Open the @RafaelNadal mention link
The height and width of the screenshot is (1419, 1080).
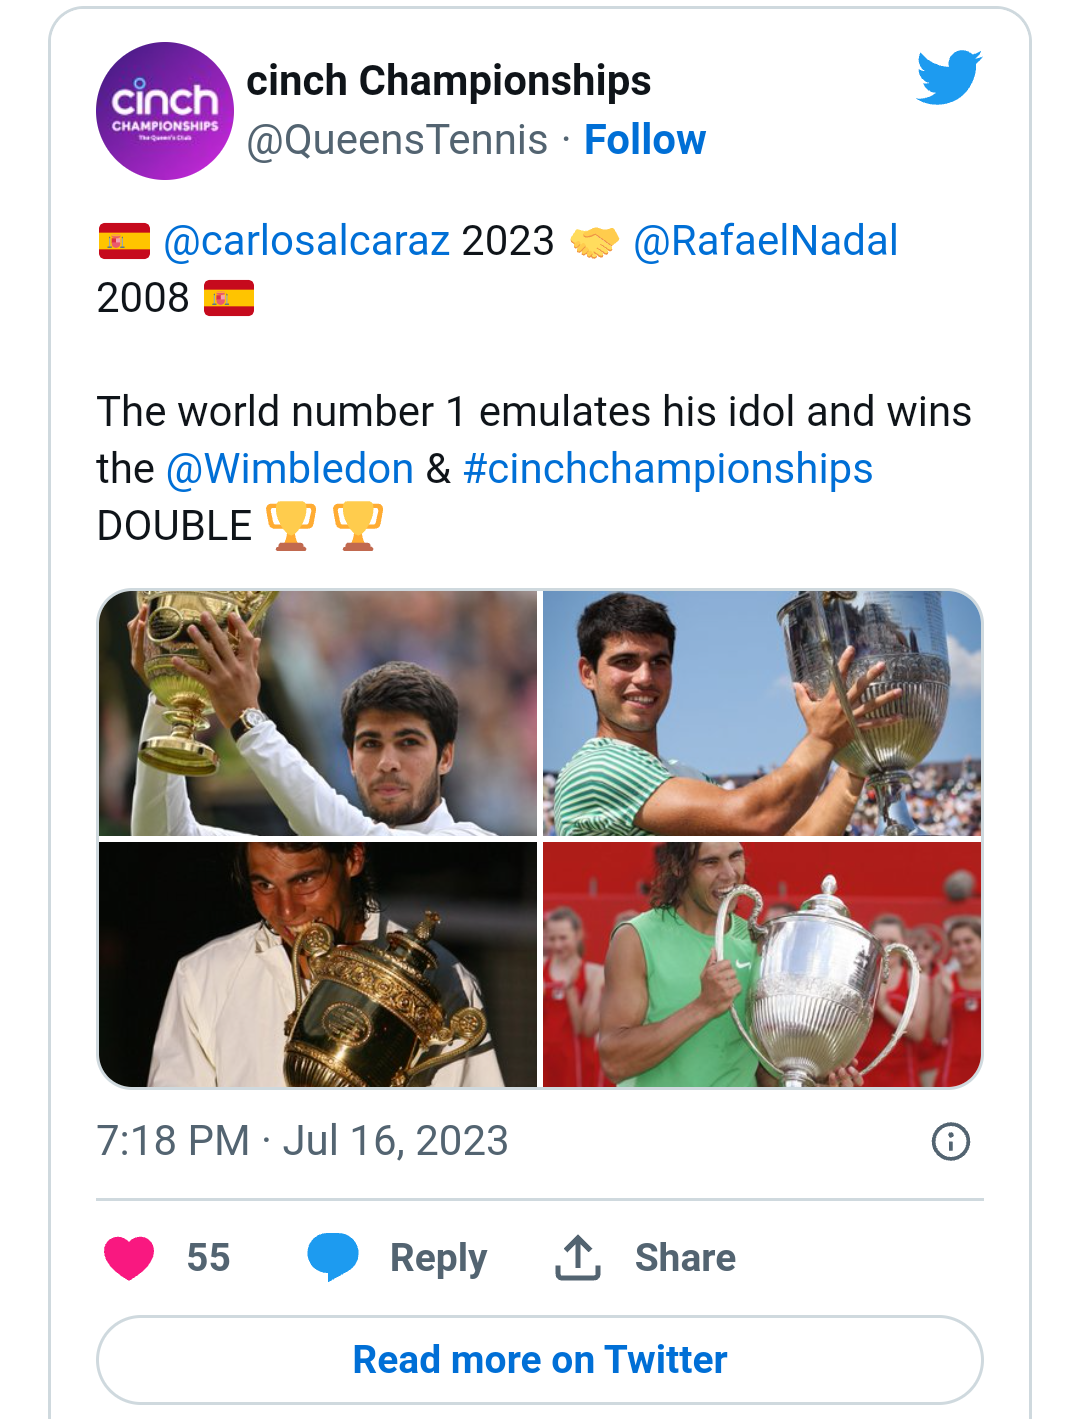[765, 241]
